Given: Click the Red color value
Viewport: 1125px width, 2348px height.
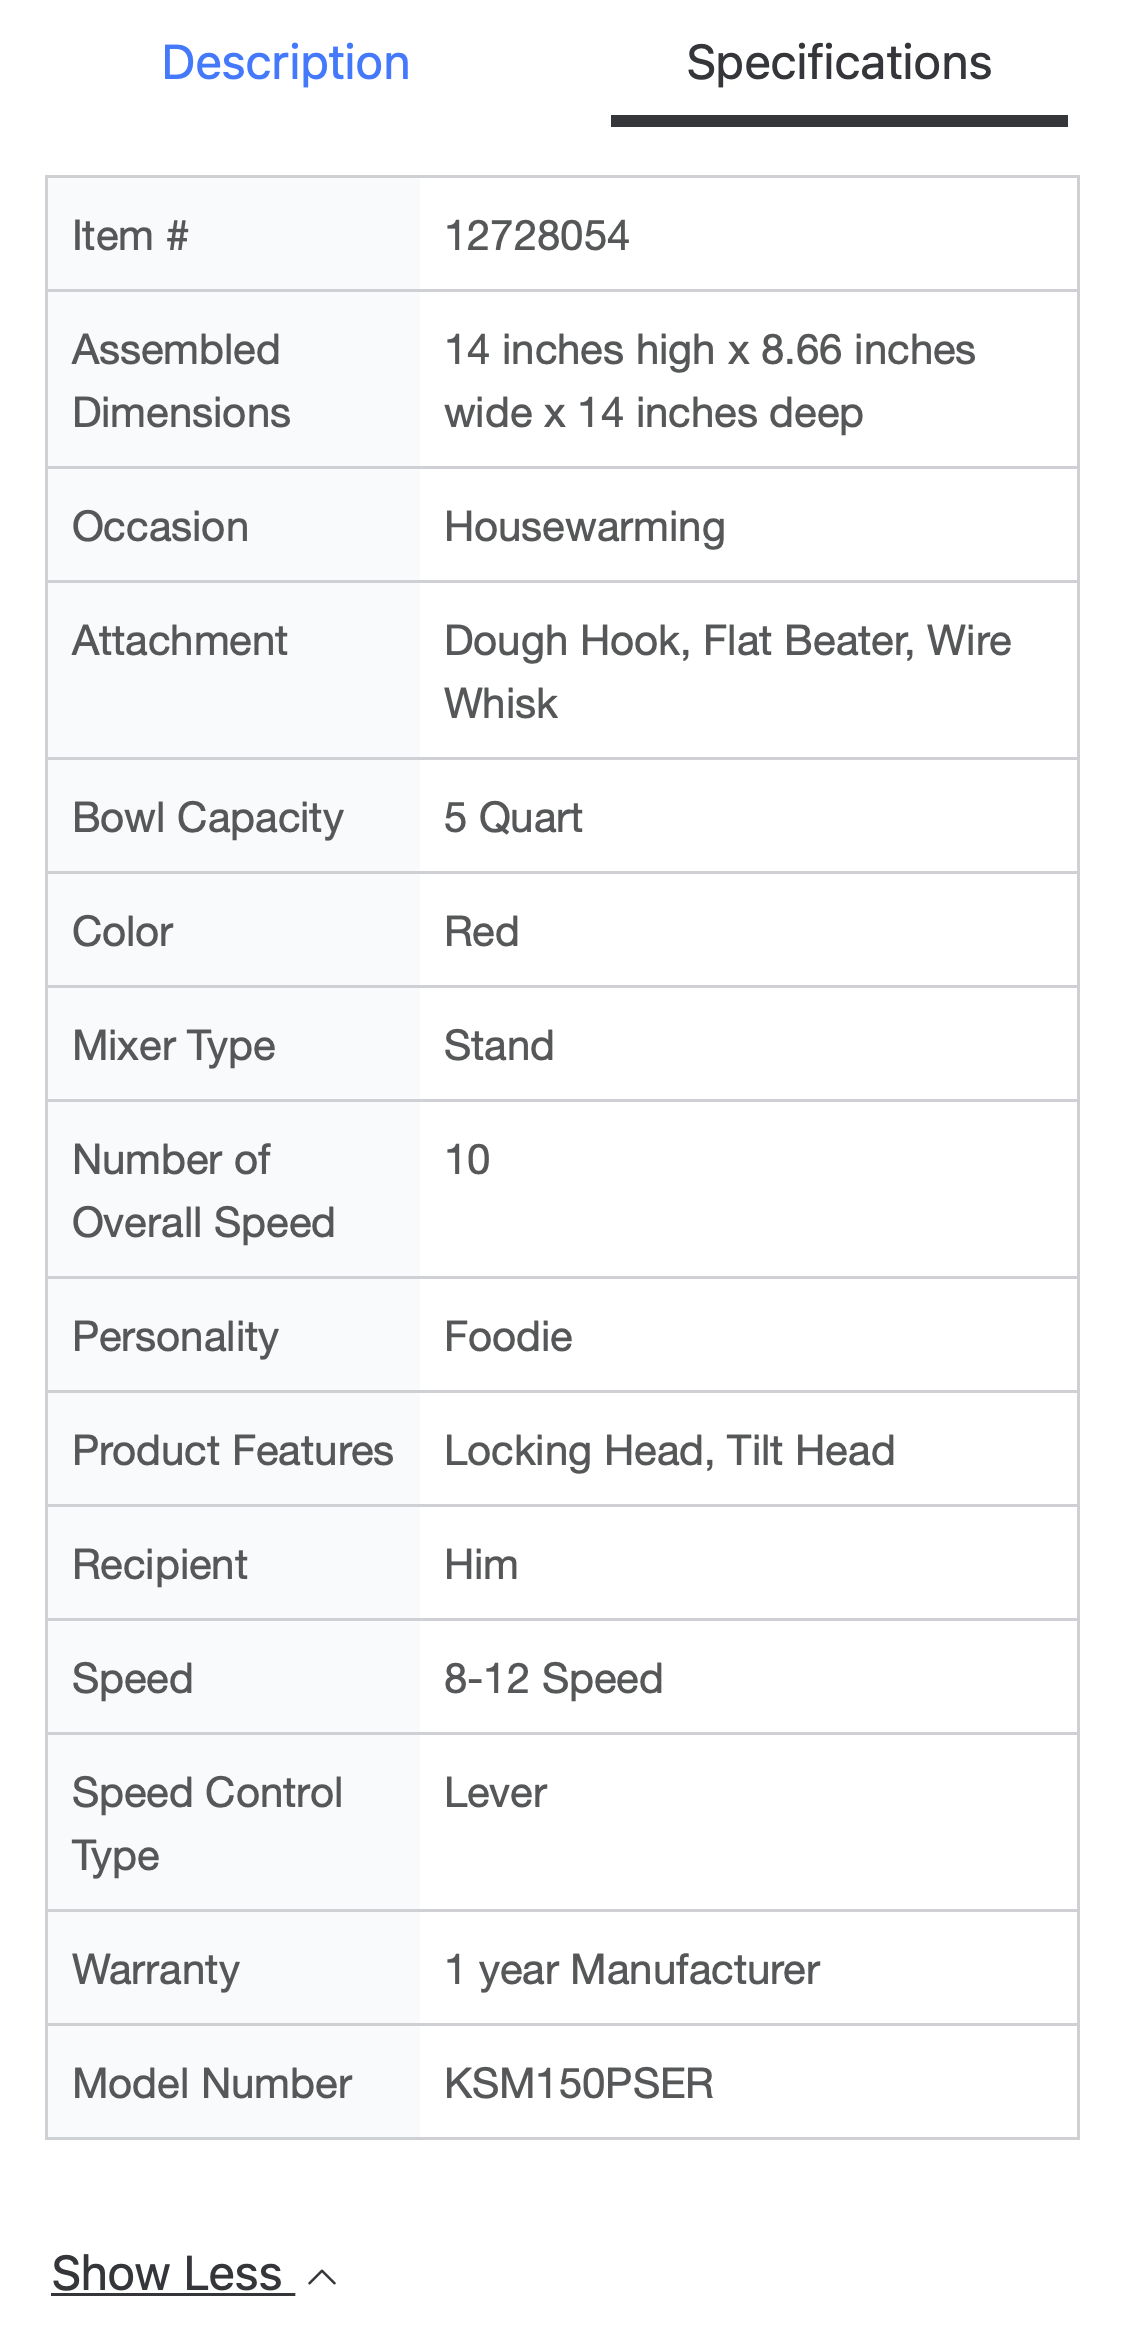Looking at the screenshot, I should [482, 932].
